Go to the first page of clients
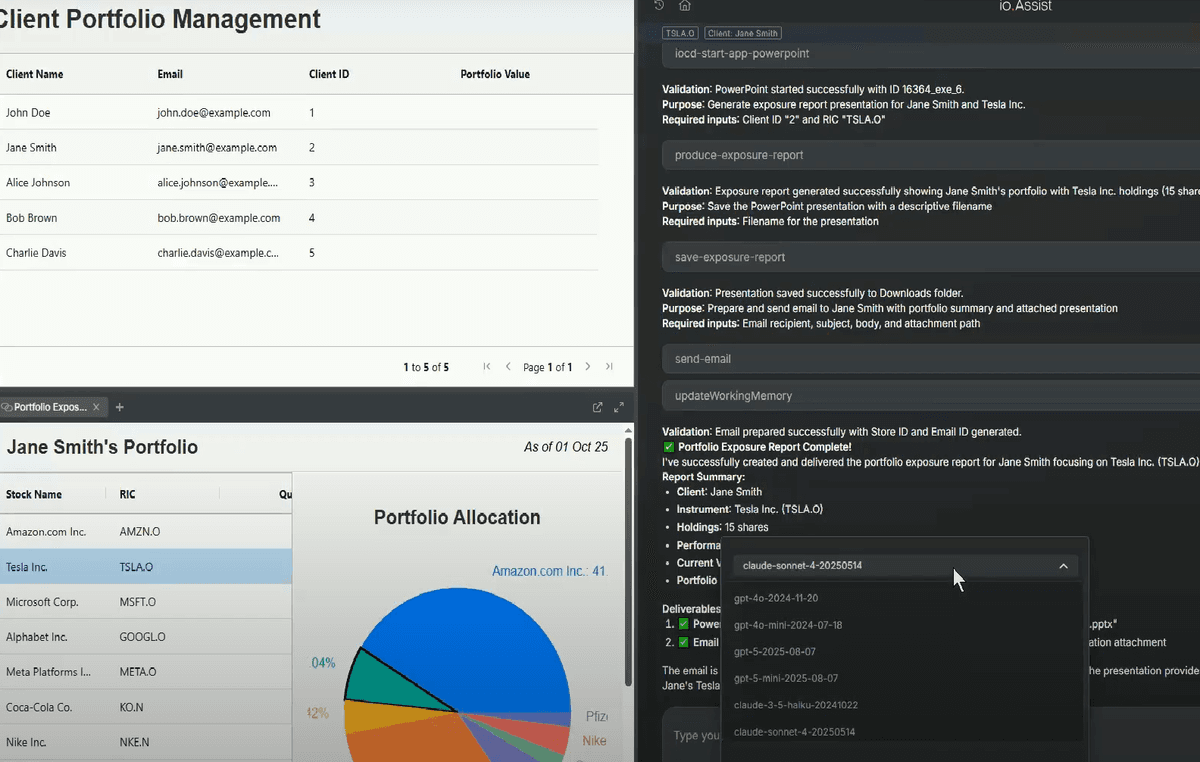Screen dimensions: 1200x762 pos(487,367)
